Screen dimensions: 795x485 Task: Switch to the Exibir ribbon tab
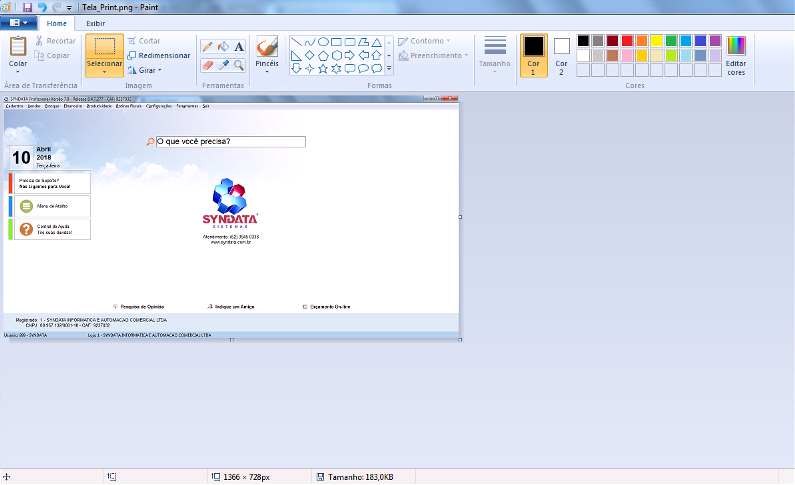point(95,23)
